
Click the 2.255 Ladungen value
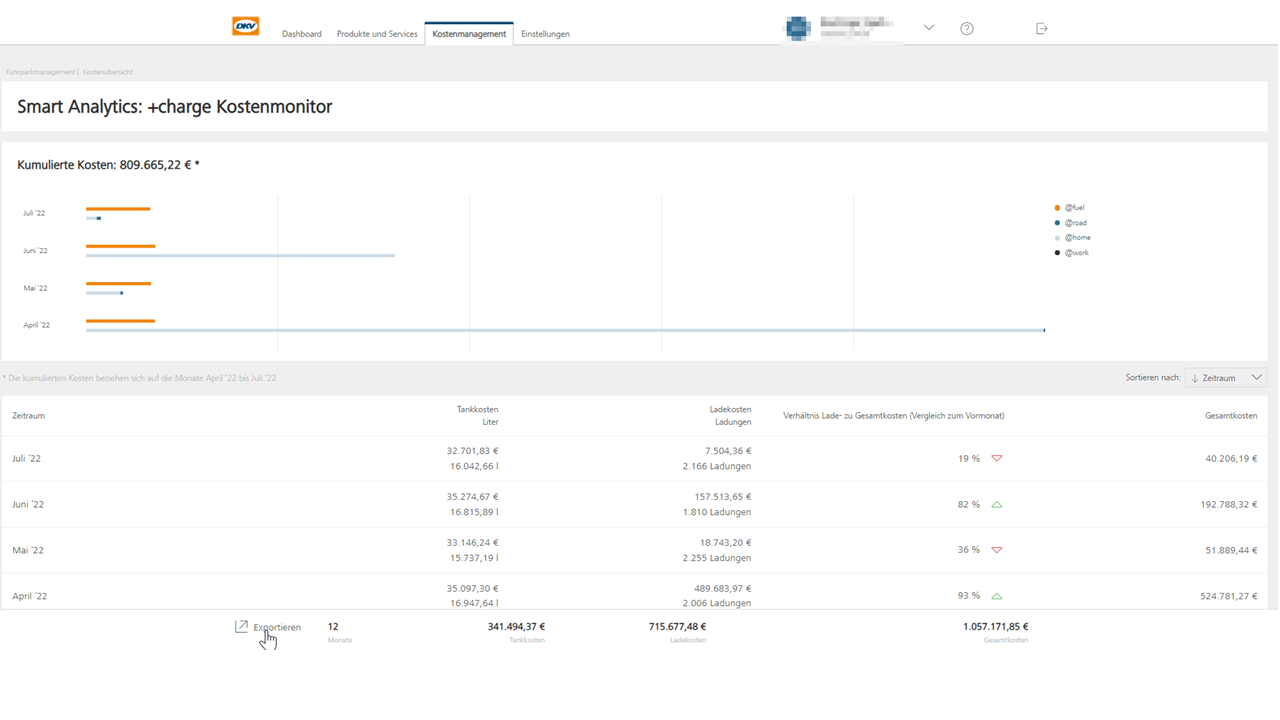pyautogui.click(x=717, y=558)
